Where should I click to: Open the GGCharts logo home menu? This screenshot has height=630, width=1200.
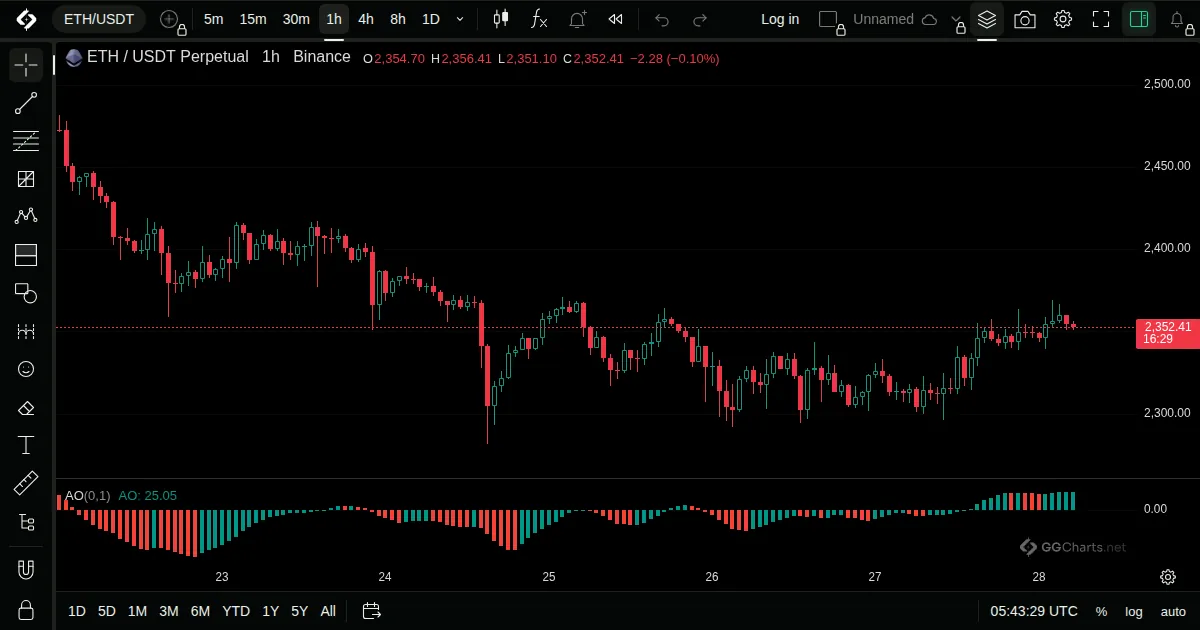tap(26, 19)
